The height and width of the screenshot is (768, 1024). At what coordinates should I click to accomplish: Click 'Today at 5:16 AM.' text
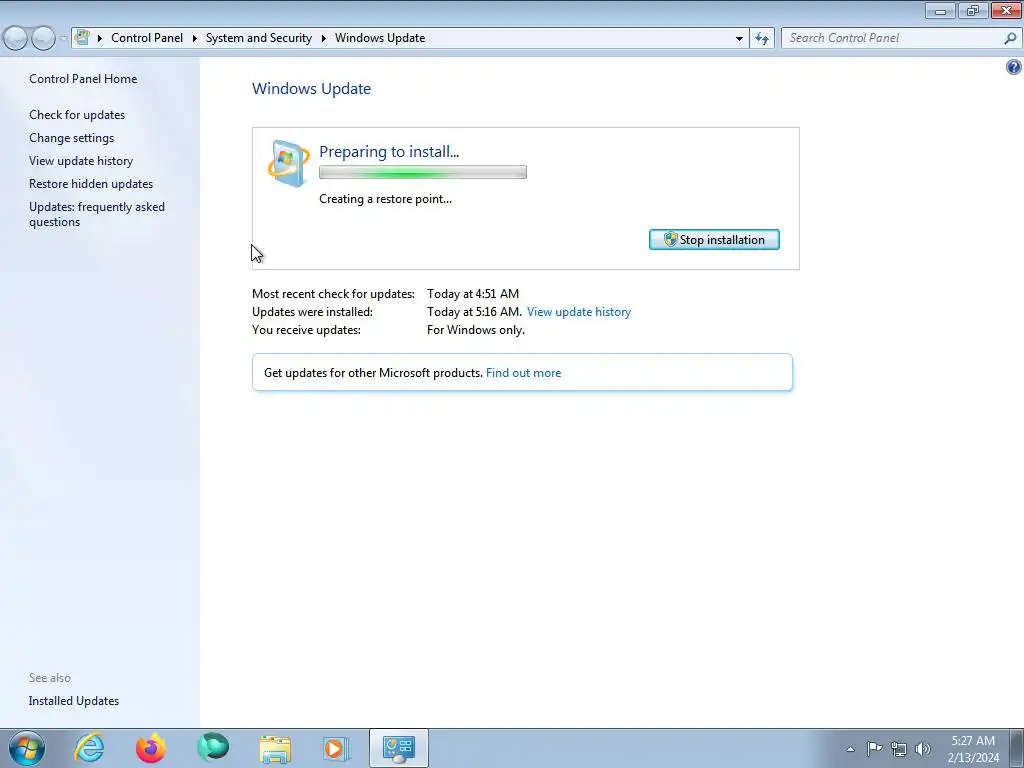[x=475, y=312]
